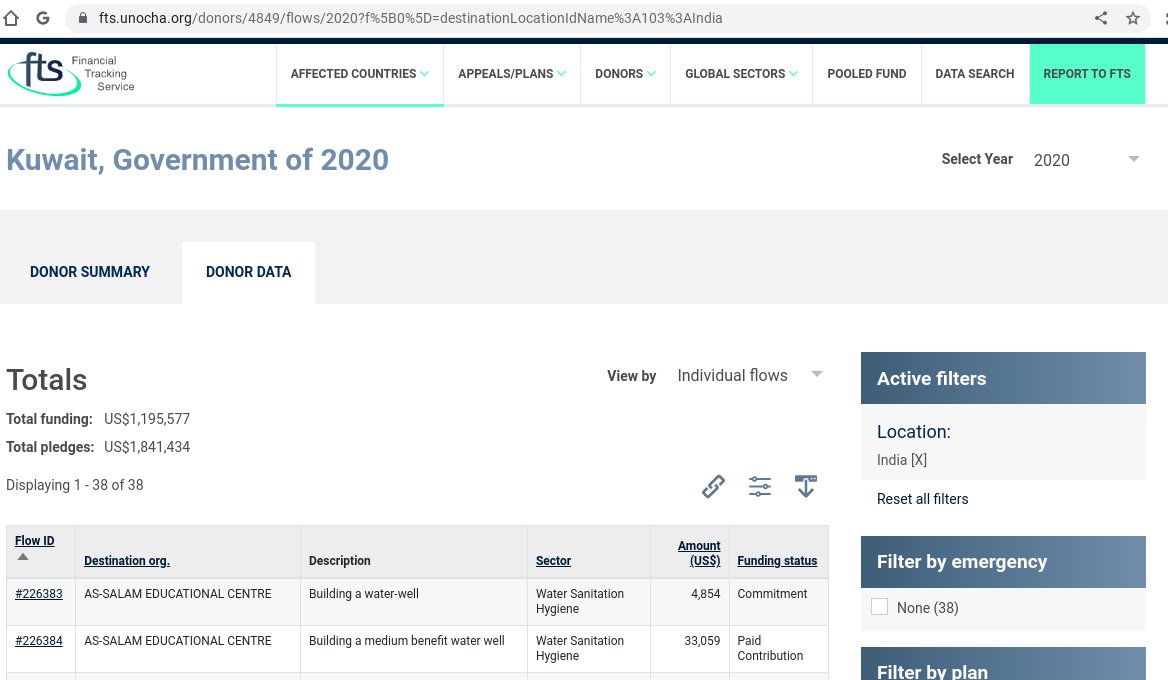1168x680 pixels.
Task: Expand Appeals/Plans menu
Action: click(x=512, y=74)
